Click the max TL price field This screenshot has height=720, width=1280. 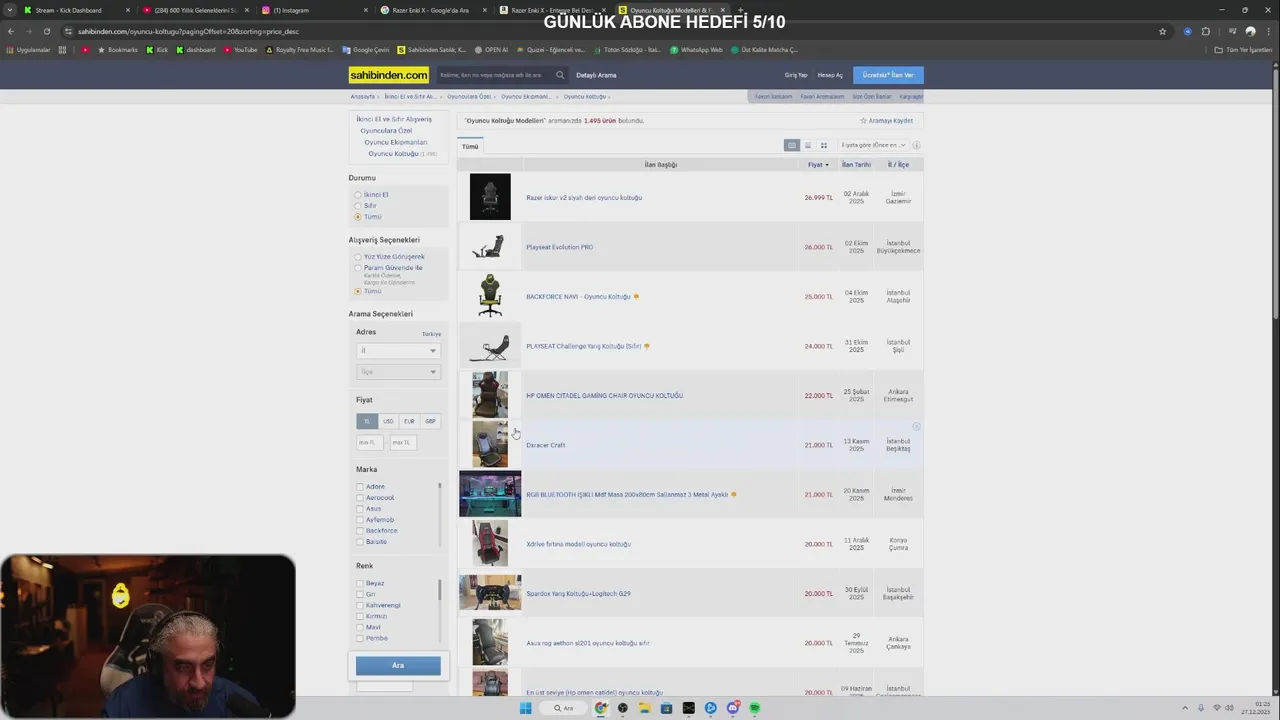403,442
